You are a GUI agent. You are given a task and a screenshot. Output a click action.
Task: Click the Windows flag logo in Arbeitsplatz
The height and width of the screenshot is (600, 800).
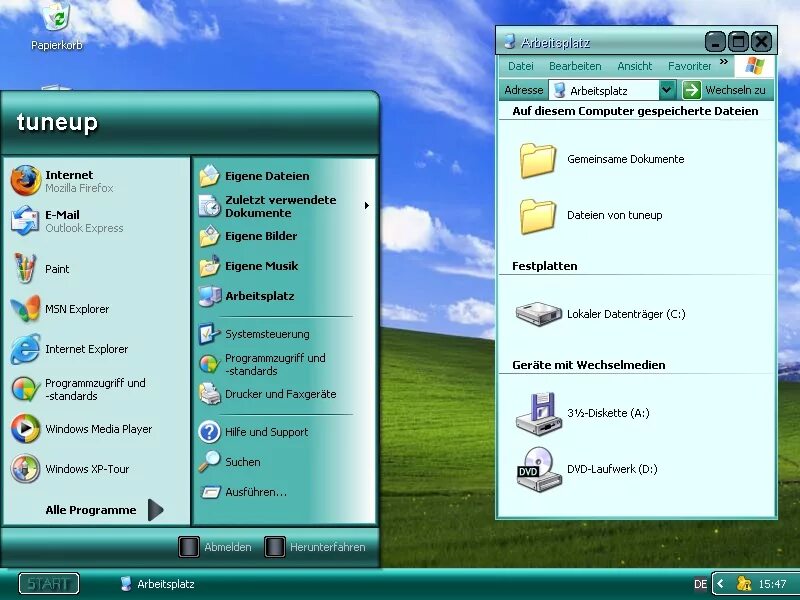pos(755,66)
